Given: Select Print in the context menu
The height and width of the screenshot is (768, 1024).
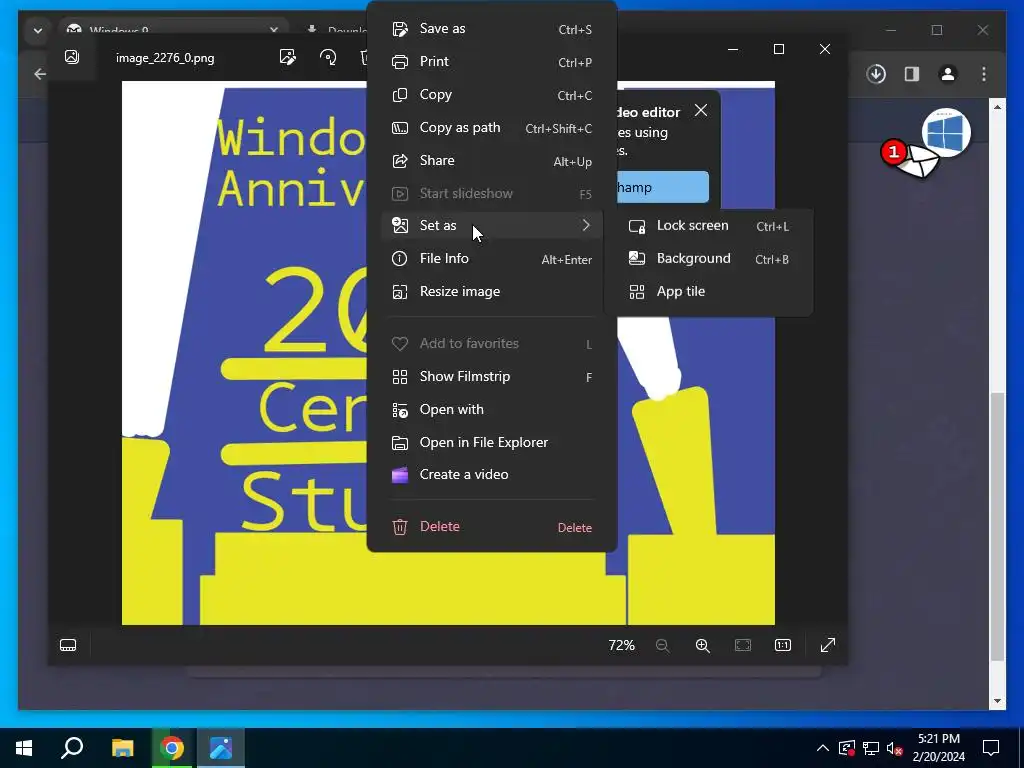Looking at the screenshot, I should click(492, 61).
